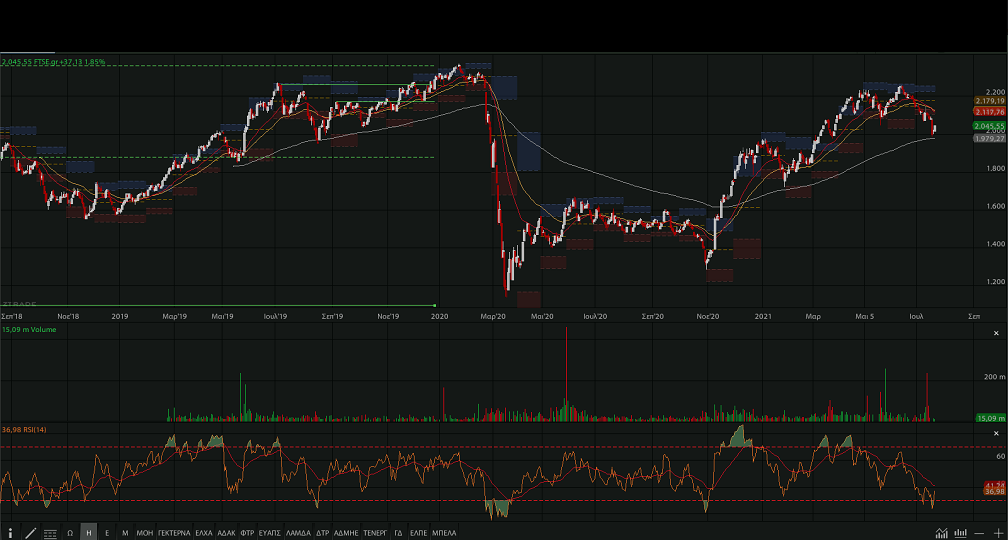Open the dashed grid lines tool
Viewport: 1008px width, 540px height.
click(50, 533)
